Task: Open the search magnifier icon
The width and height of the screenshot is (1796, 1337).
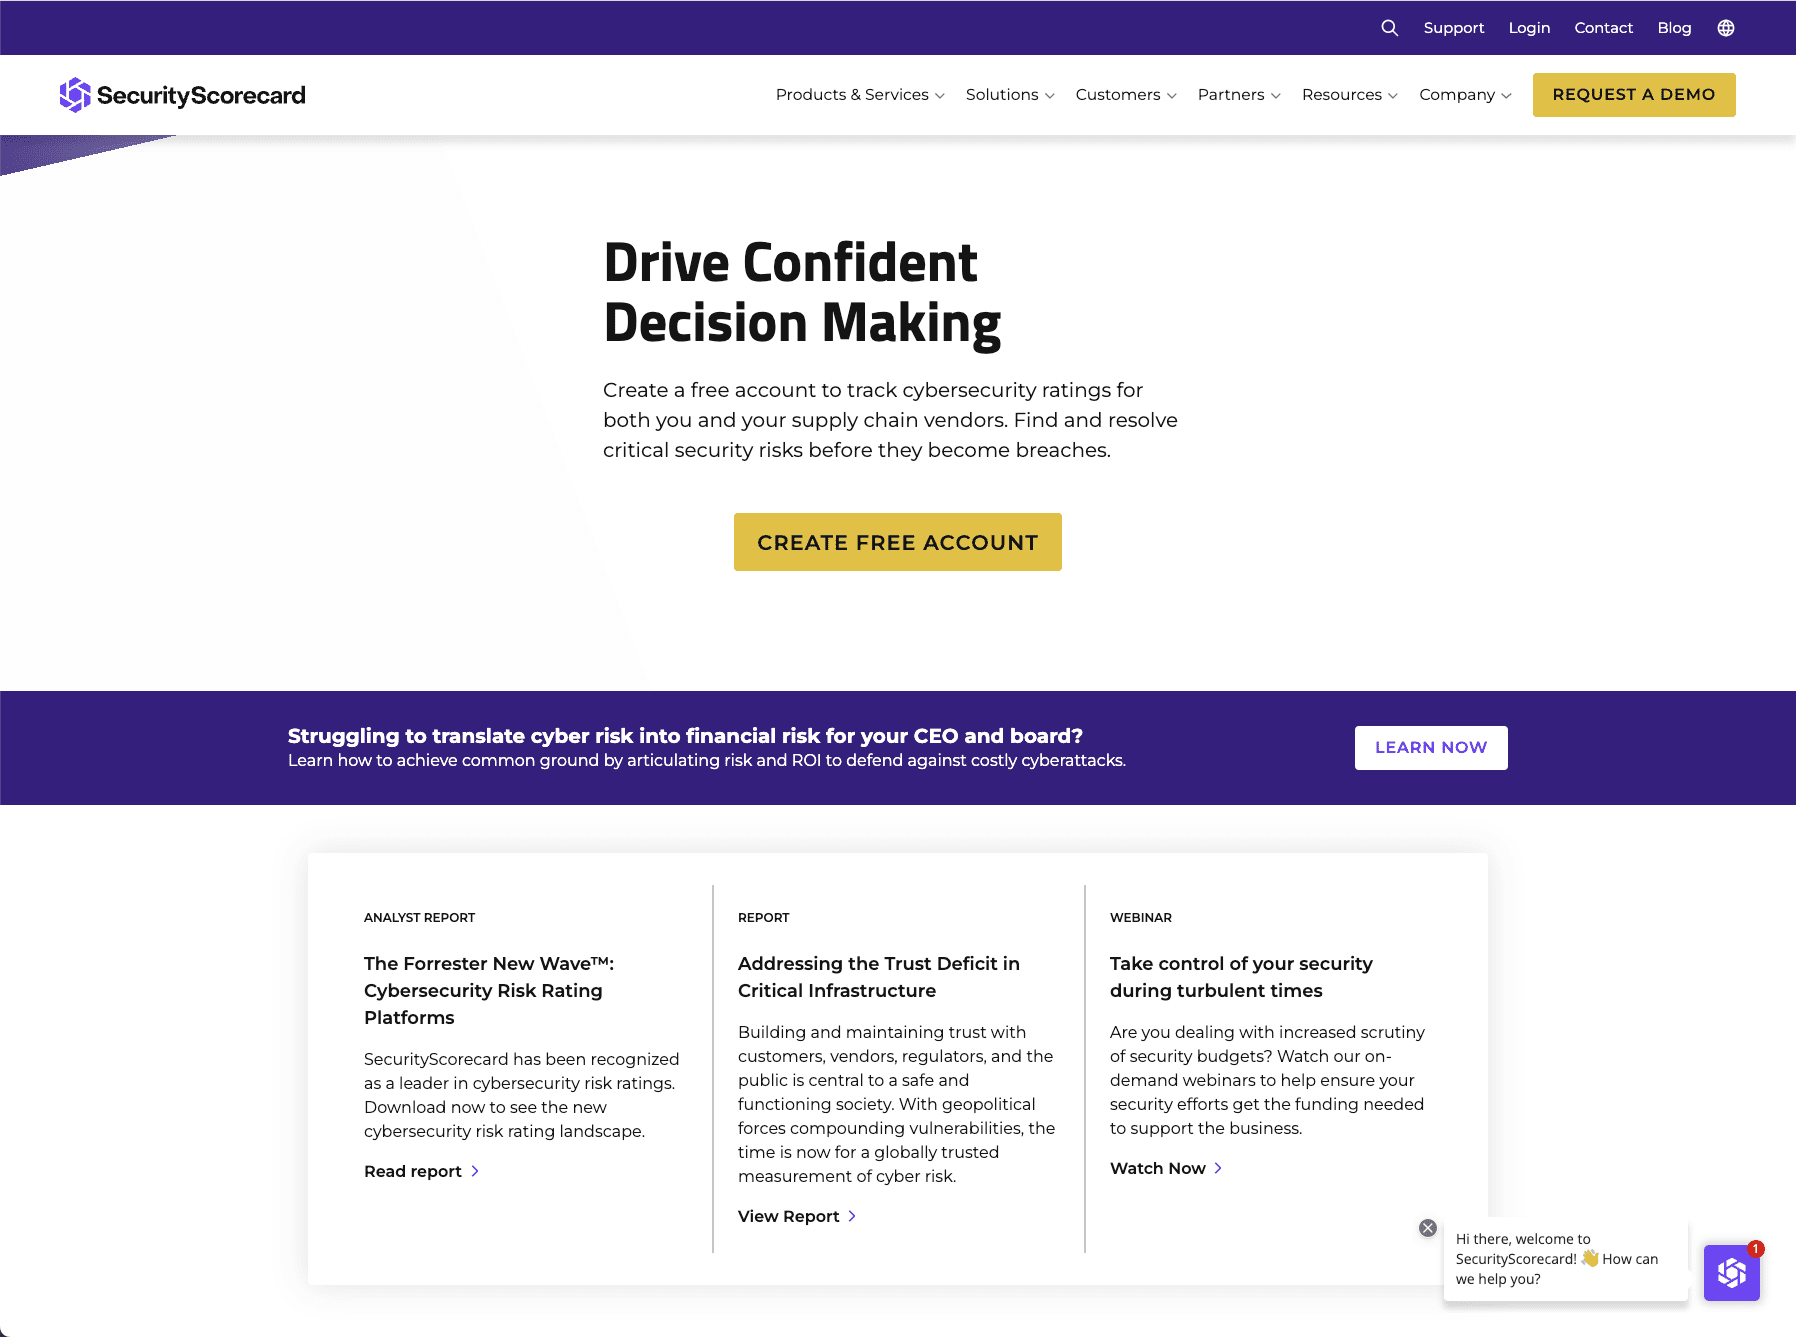Action: [1389, 28]
